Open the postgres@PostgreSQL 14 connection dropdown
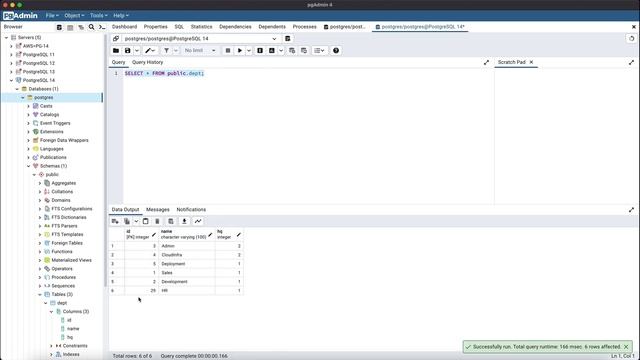640x360 pixels. click(x=200, y=38)
